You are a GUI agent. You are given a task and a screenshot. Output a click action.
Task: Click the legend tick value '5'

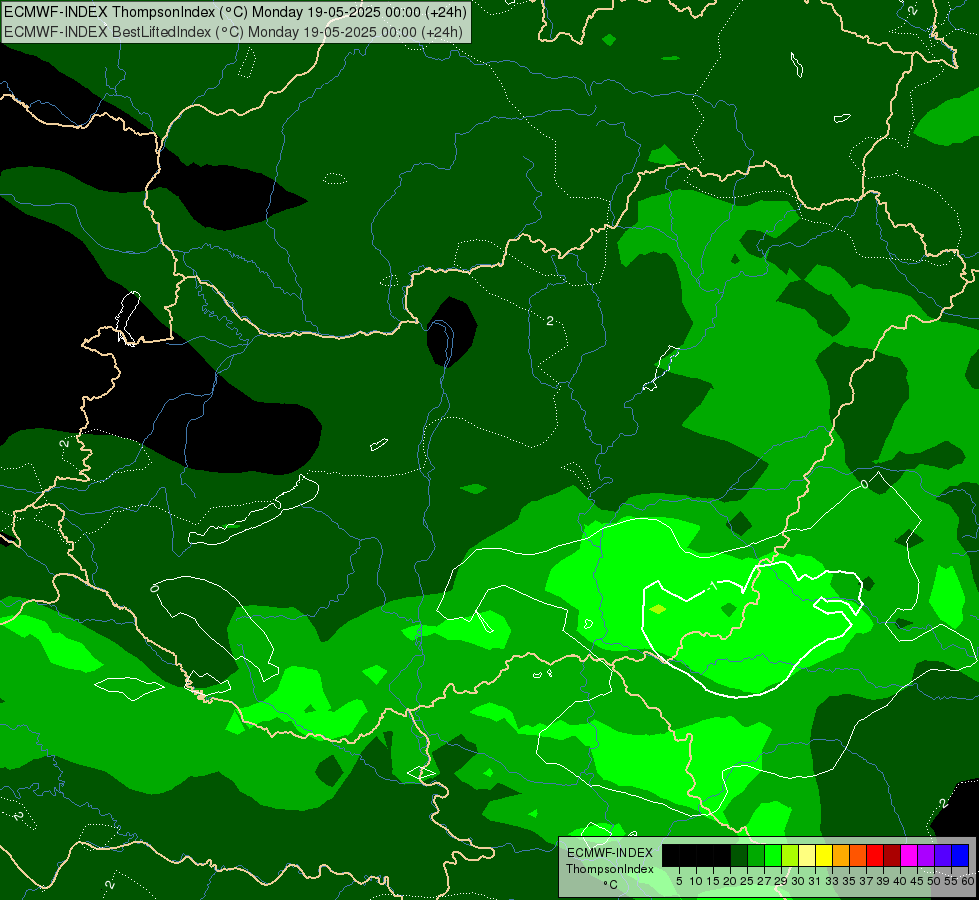point(679,881)
